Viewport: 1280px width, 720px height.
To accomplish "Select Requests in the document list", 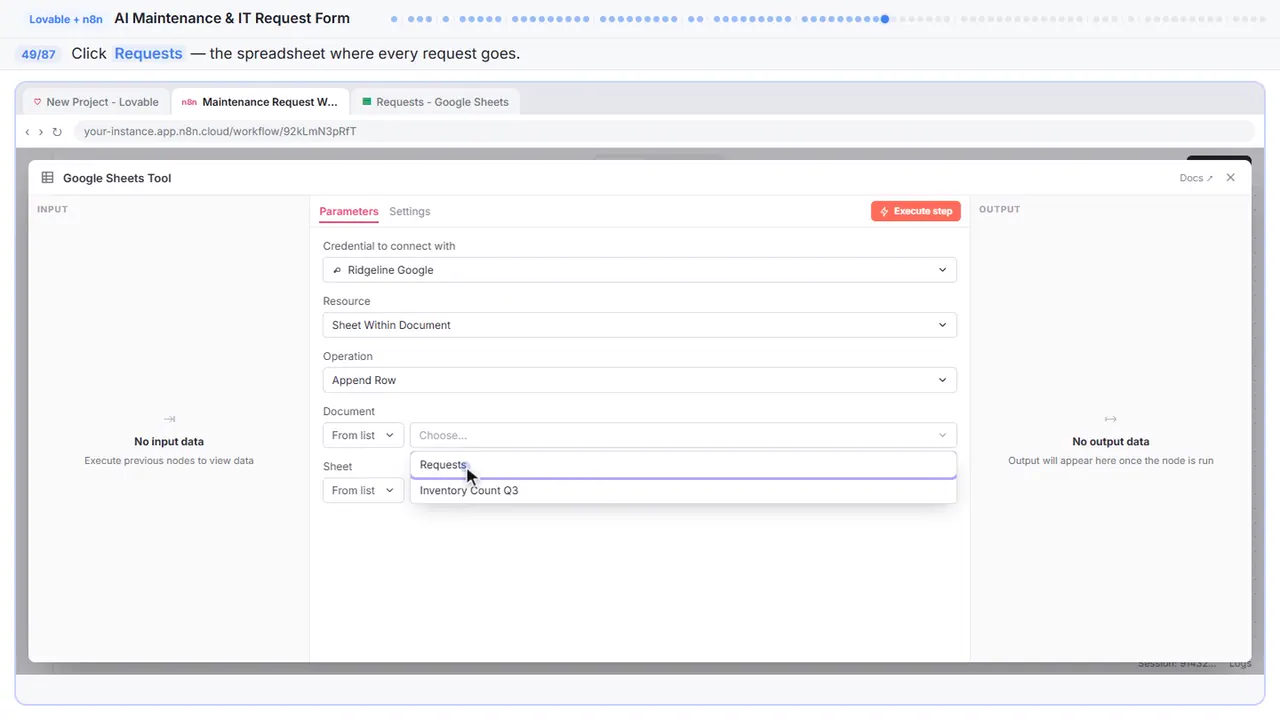I will pos(683,465).
